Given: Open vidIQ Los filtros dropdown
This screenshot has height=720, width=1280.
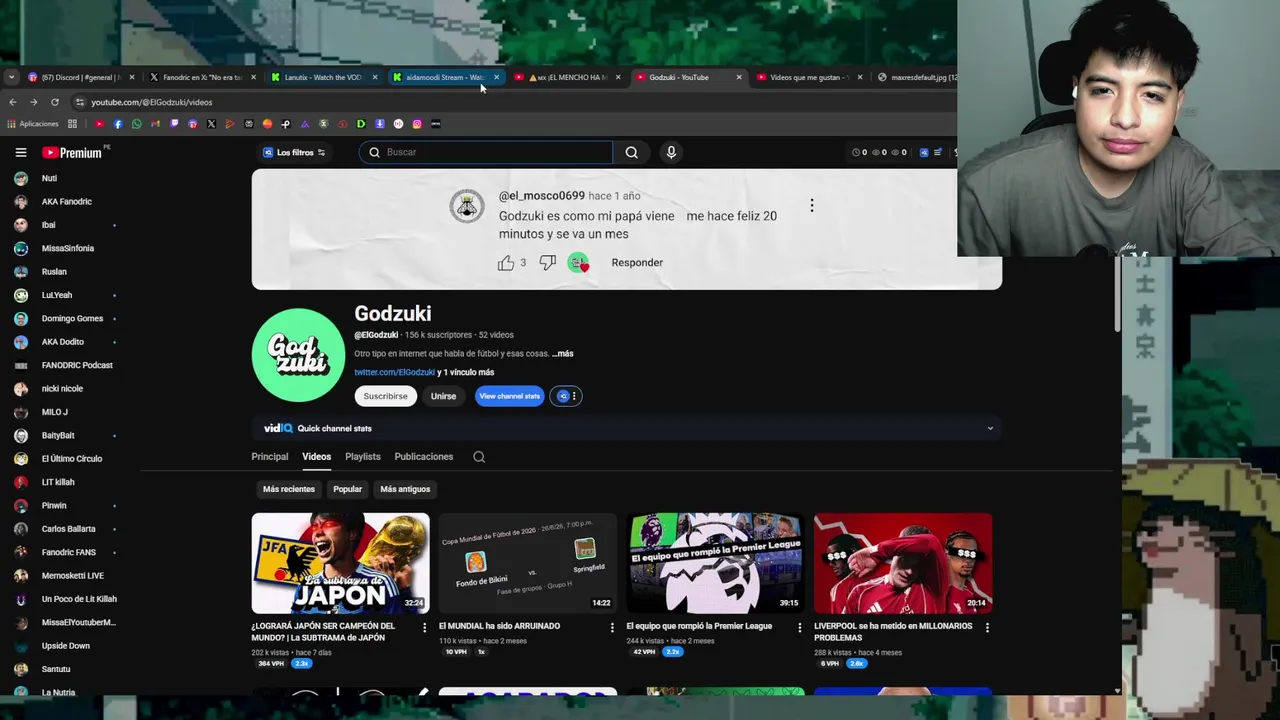Looking at the screenshot, I should 294,152.
